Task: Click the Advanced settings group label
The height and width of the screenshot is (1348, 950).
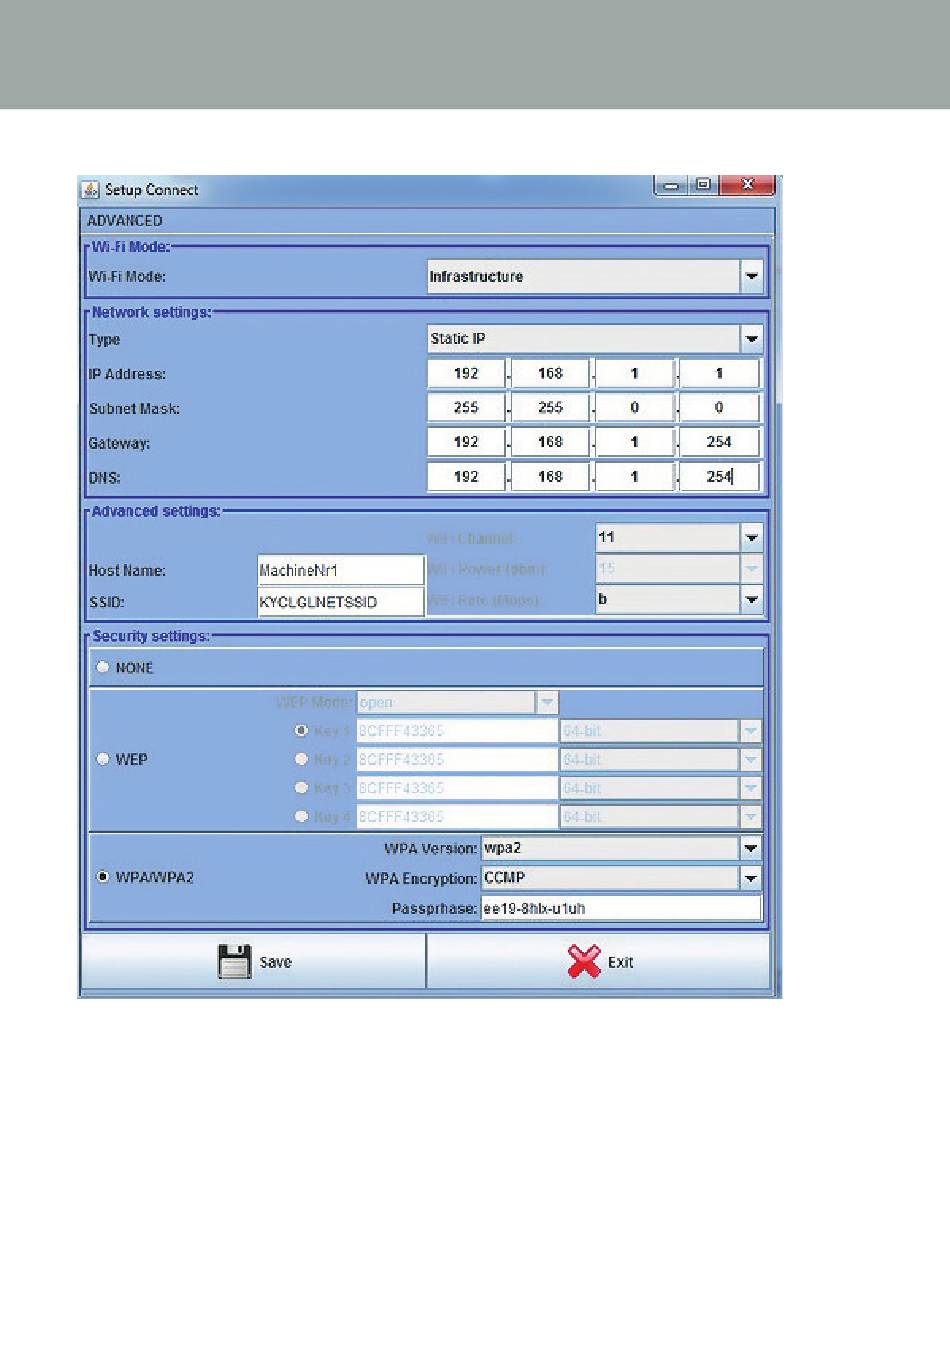Action: [156, 511]
